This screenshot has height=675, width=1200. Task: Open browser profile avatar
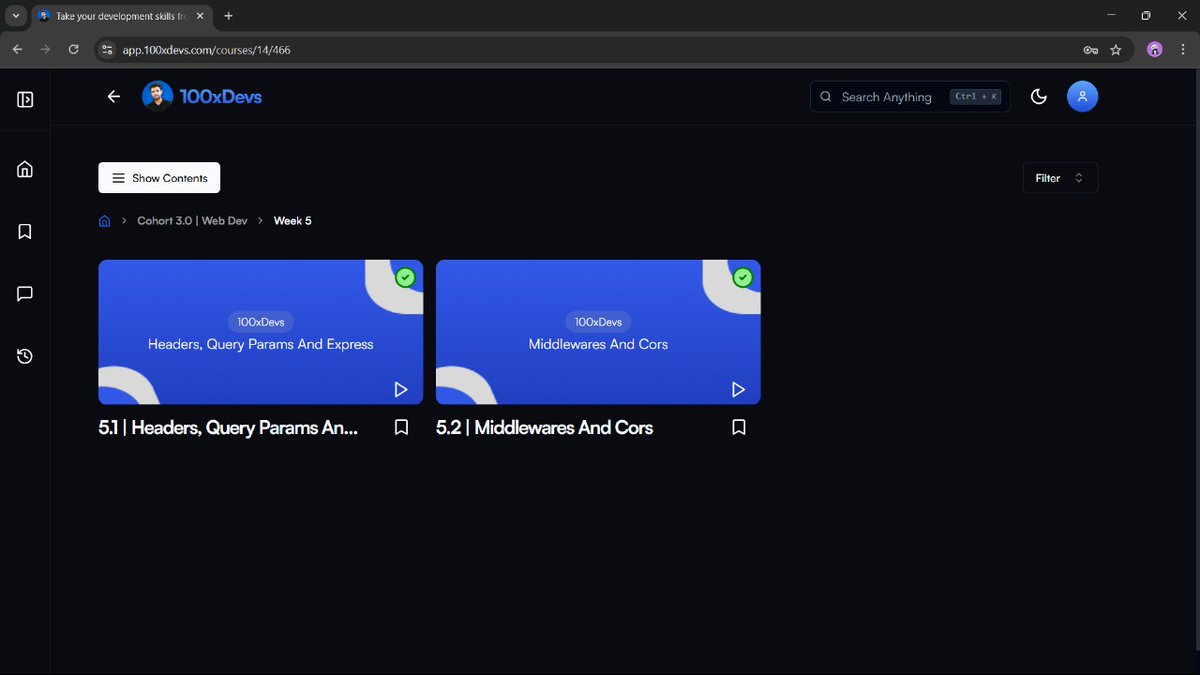coord(1155,49)
